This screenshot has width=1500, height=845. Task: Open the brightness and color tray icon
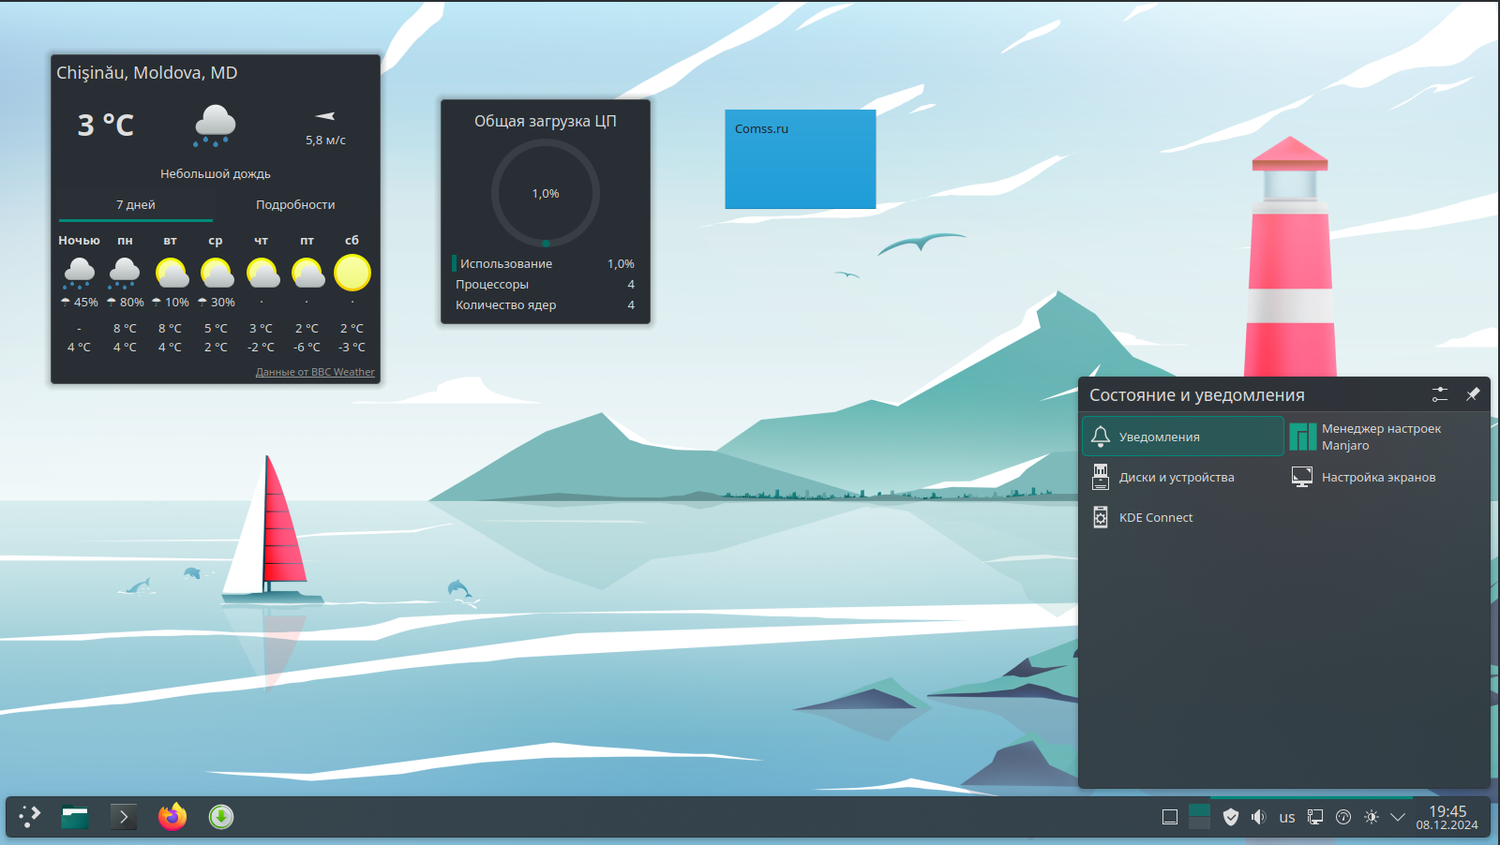[1371, 817]
